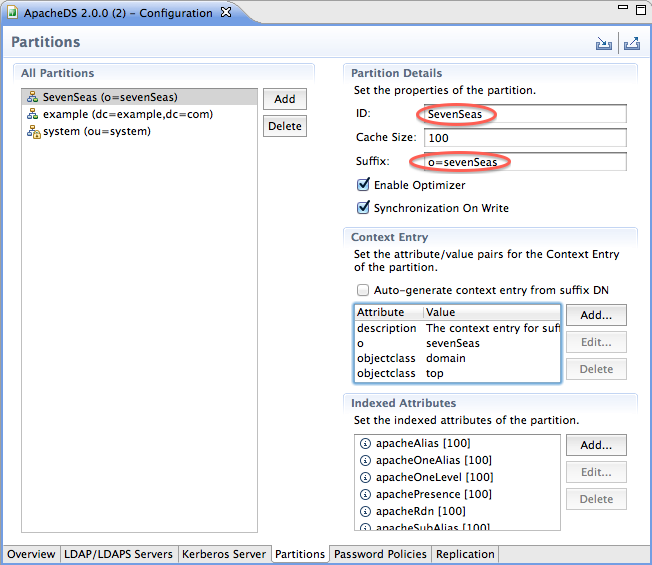Disable the Enable Optimizer checkbox
The width and height of the screenshot is (652, 565).
pyautogui.click(x=364, y=185)
